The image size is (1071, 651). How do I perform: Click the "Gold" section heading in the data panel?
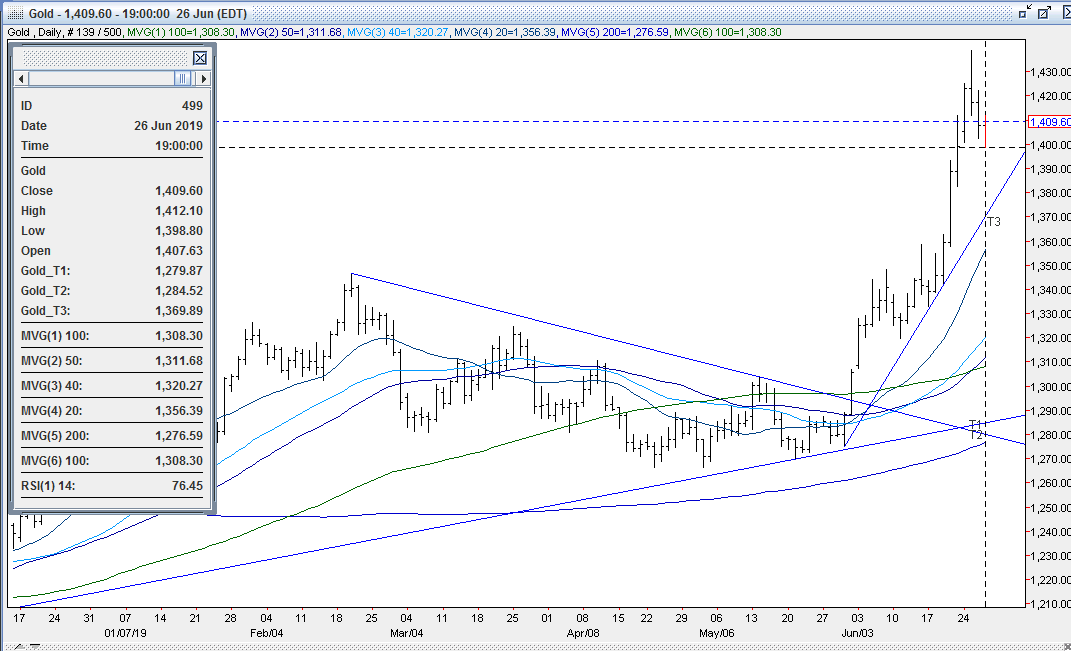pos(33,171)
